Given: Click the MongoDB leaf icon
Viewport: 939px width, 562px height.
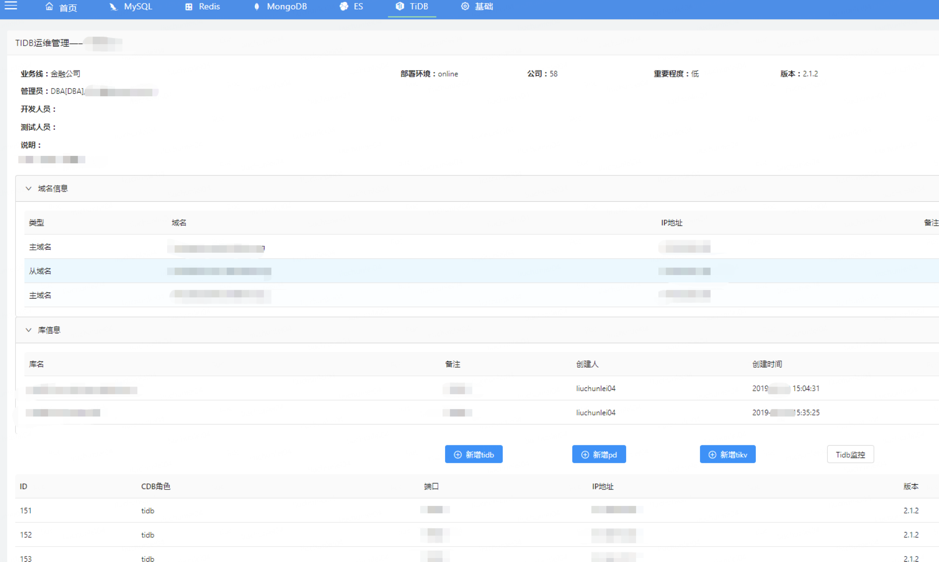Looking at the screenshot, I should click(x=257, y=7).
